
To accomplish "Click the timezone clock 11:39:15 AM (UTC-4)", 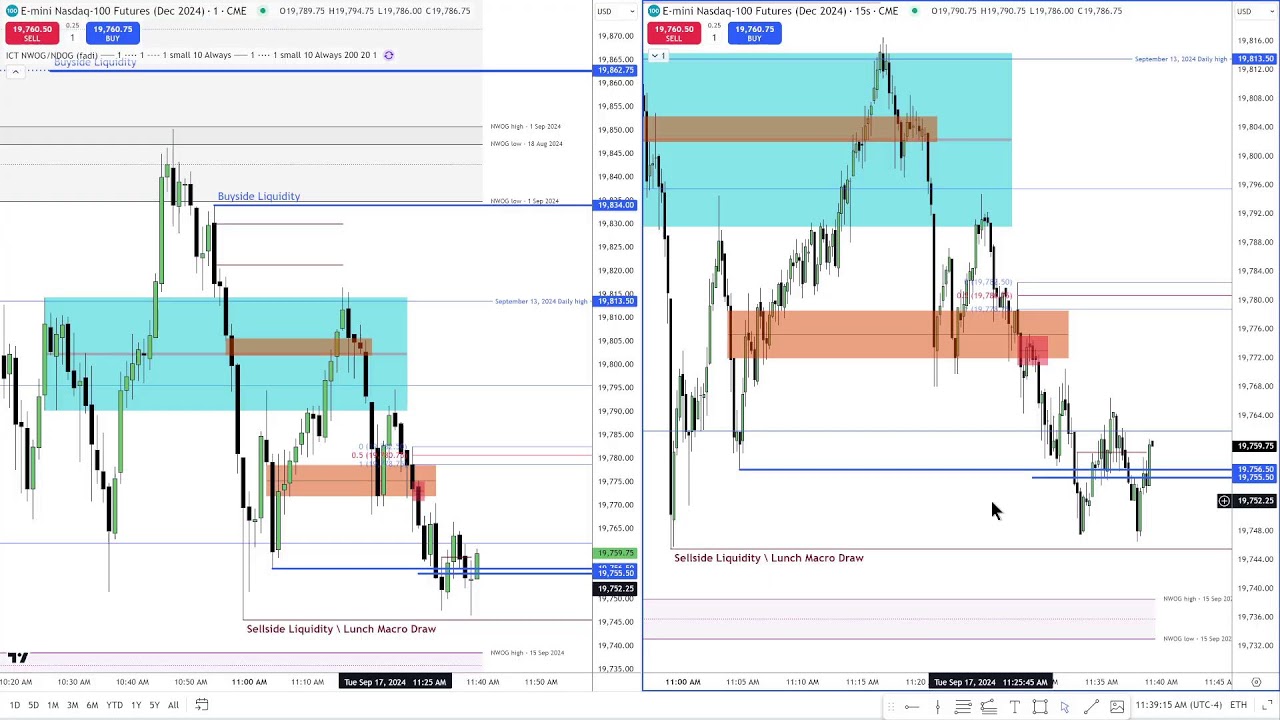I will coord(1177,705).
